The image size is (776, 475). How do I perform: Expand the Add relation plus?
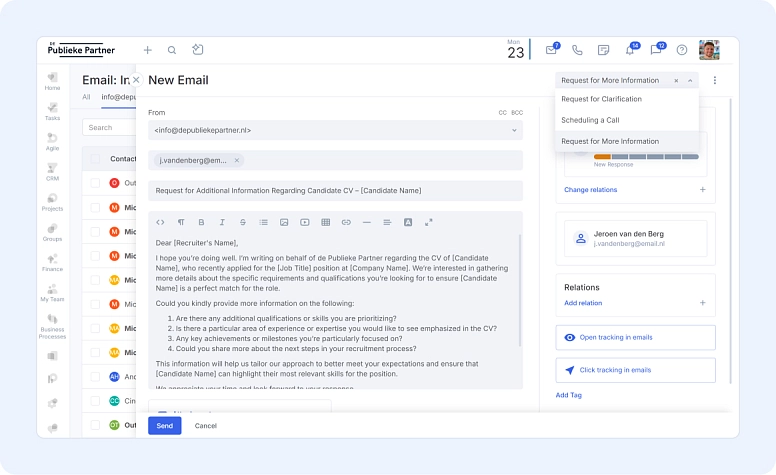tap(702, 303)
